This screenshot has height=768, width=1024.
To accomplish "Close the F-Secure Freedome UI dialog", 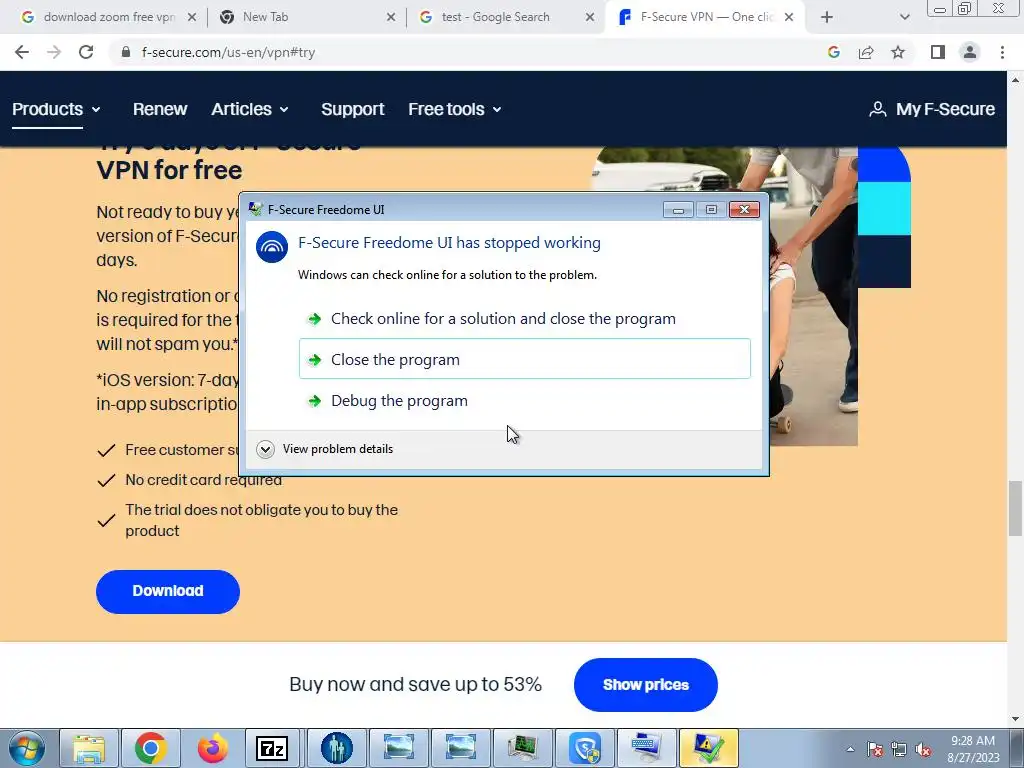I will (x=744, y=209).
